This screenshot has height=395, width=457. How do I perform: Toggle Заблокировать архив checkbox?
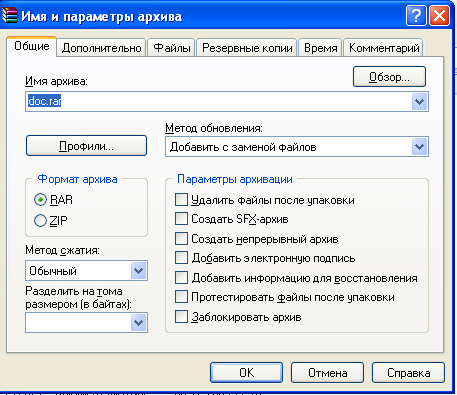[x=181, y=317]
